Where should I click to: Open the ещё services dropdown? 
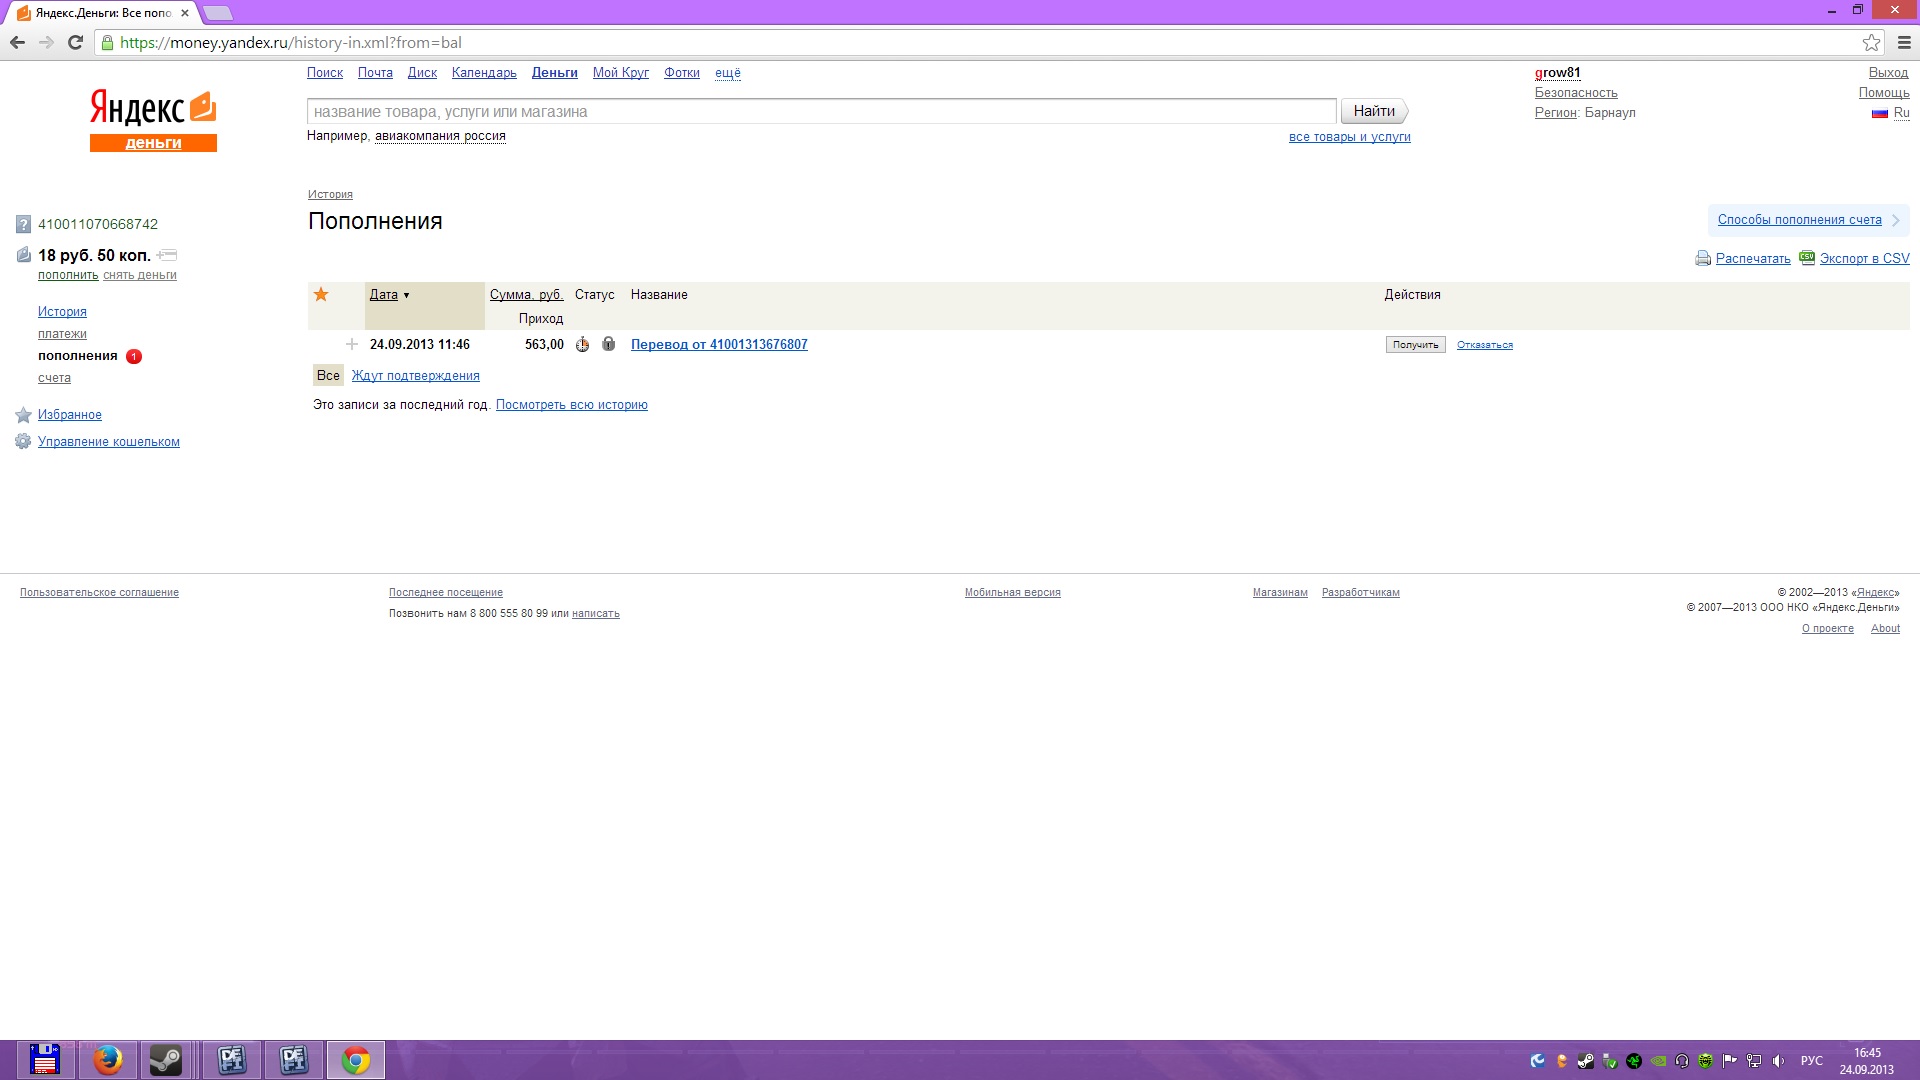[727, 73]
